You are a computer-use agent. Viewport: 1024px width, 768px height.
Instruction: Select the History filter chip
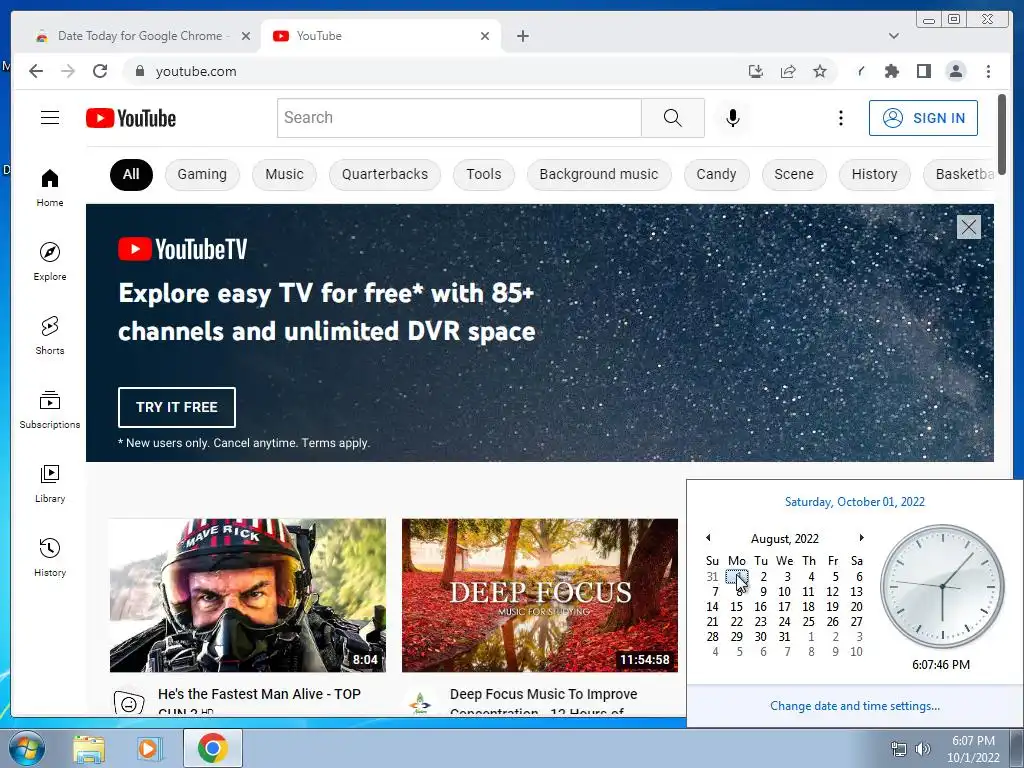pos(874,174)
